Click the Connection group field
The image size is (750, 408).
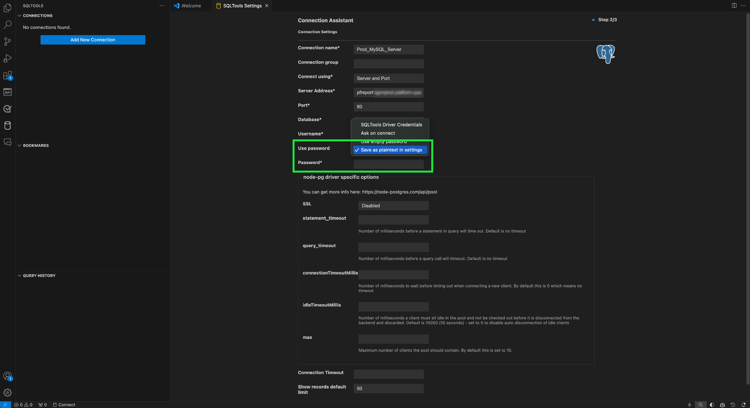(388, 64)
